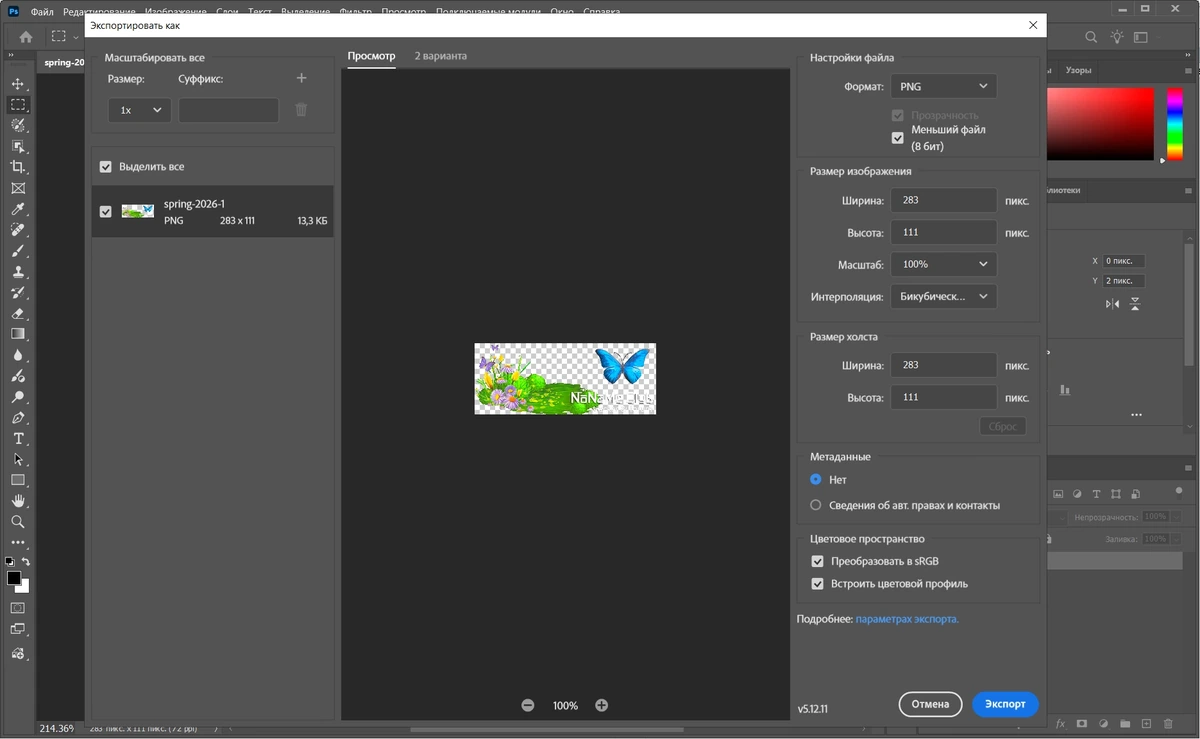The width and height of the screenshot is (1200, 739).
Task: Select the Move tool
Action: pyautogui.click(x=18, y=84)
